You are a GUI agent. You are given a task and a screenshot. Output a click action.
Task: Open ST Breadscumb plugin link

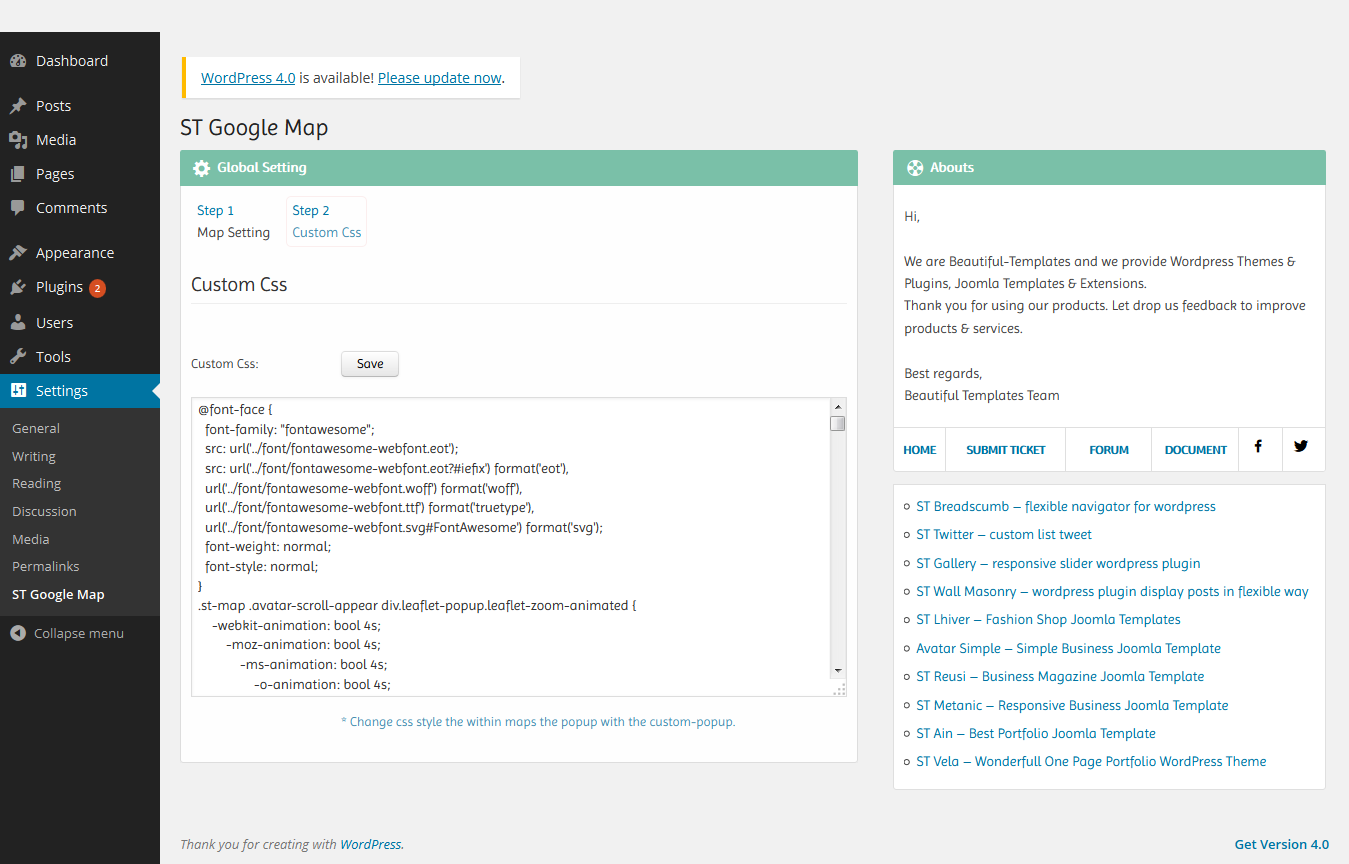coord(1066,507)
